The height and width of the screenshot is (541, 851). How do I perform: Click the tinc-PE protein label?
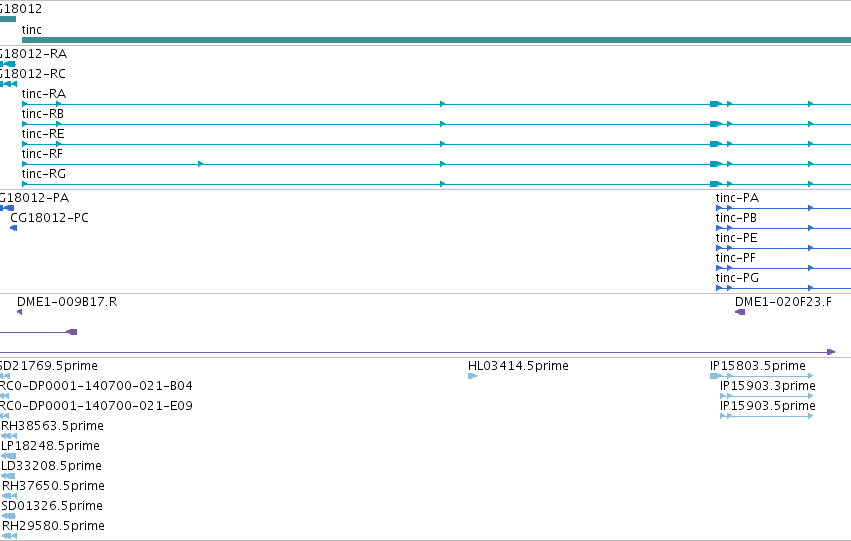pos(736,238)
